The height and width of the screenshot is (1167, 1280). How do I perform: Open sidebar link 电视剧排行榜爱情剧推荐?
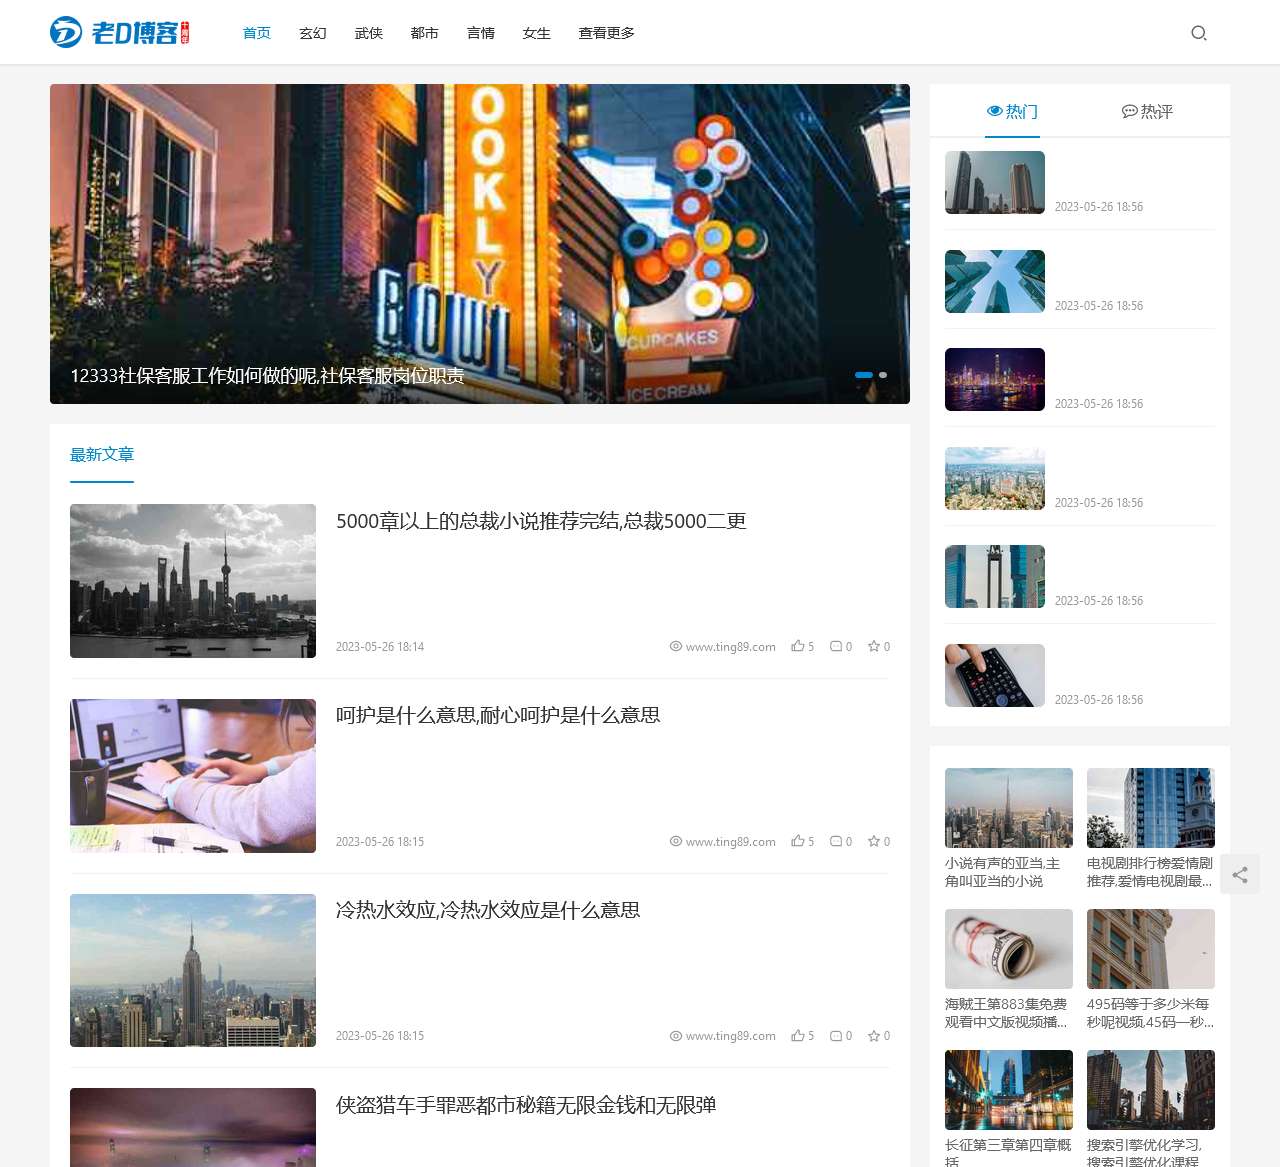click(1150, 872)
